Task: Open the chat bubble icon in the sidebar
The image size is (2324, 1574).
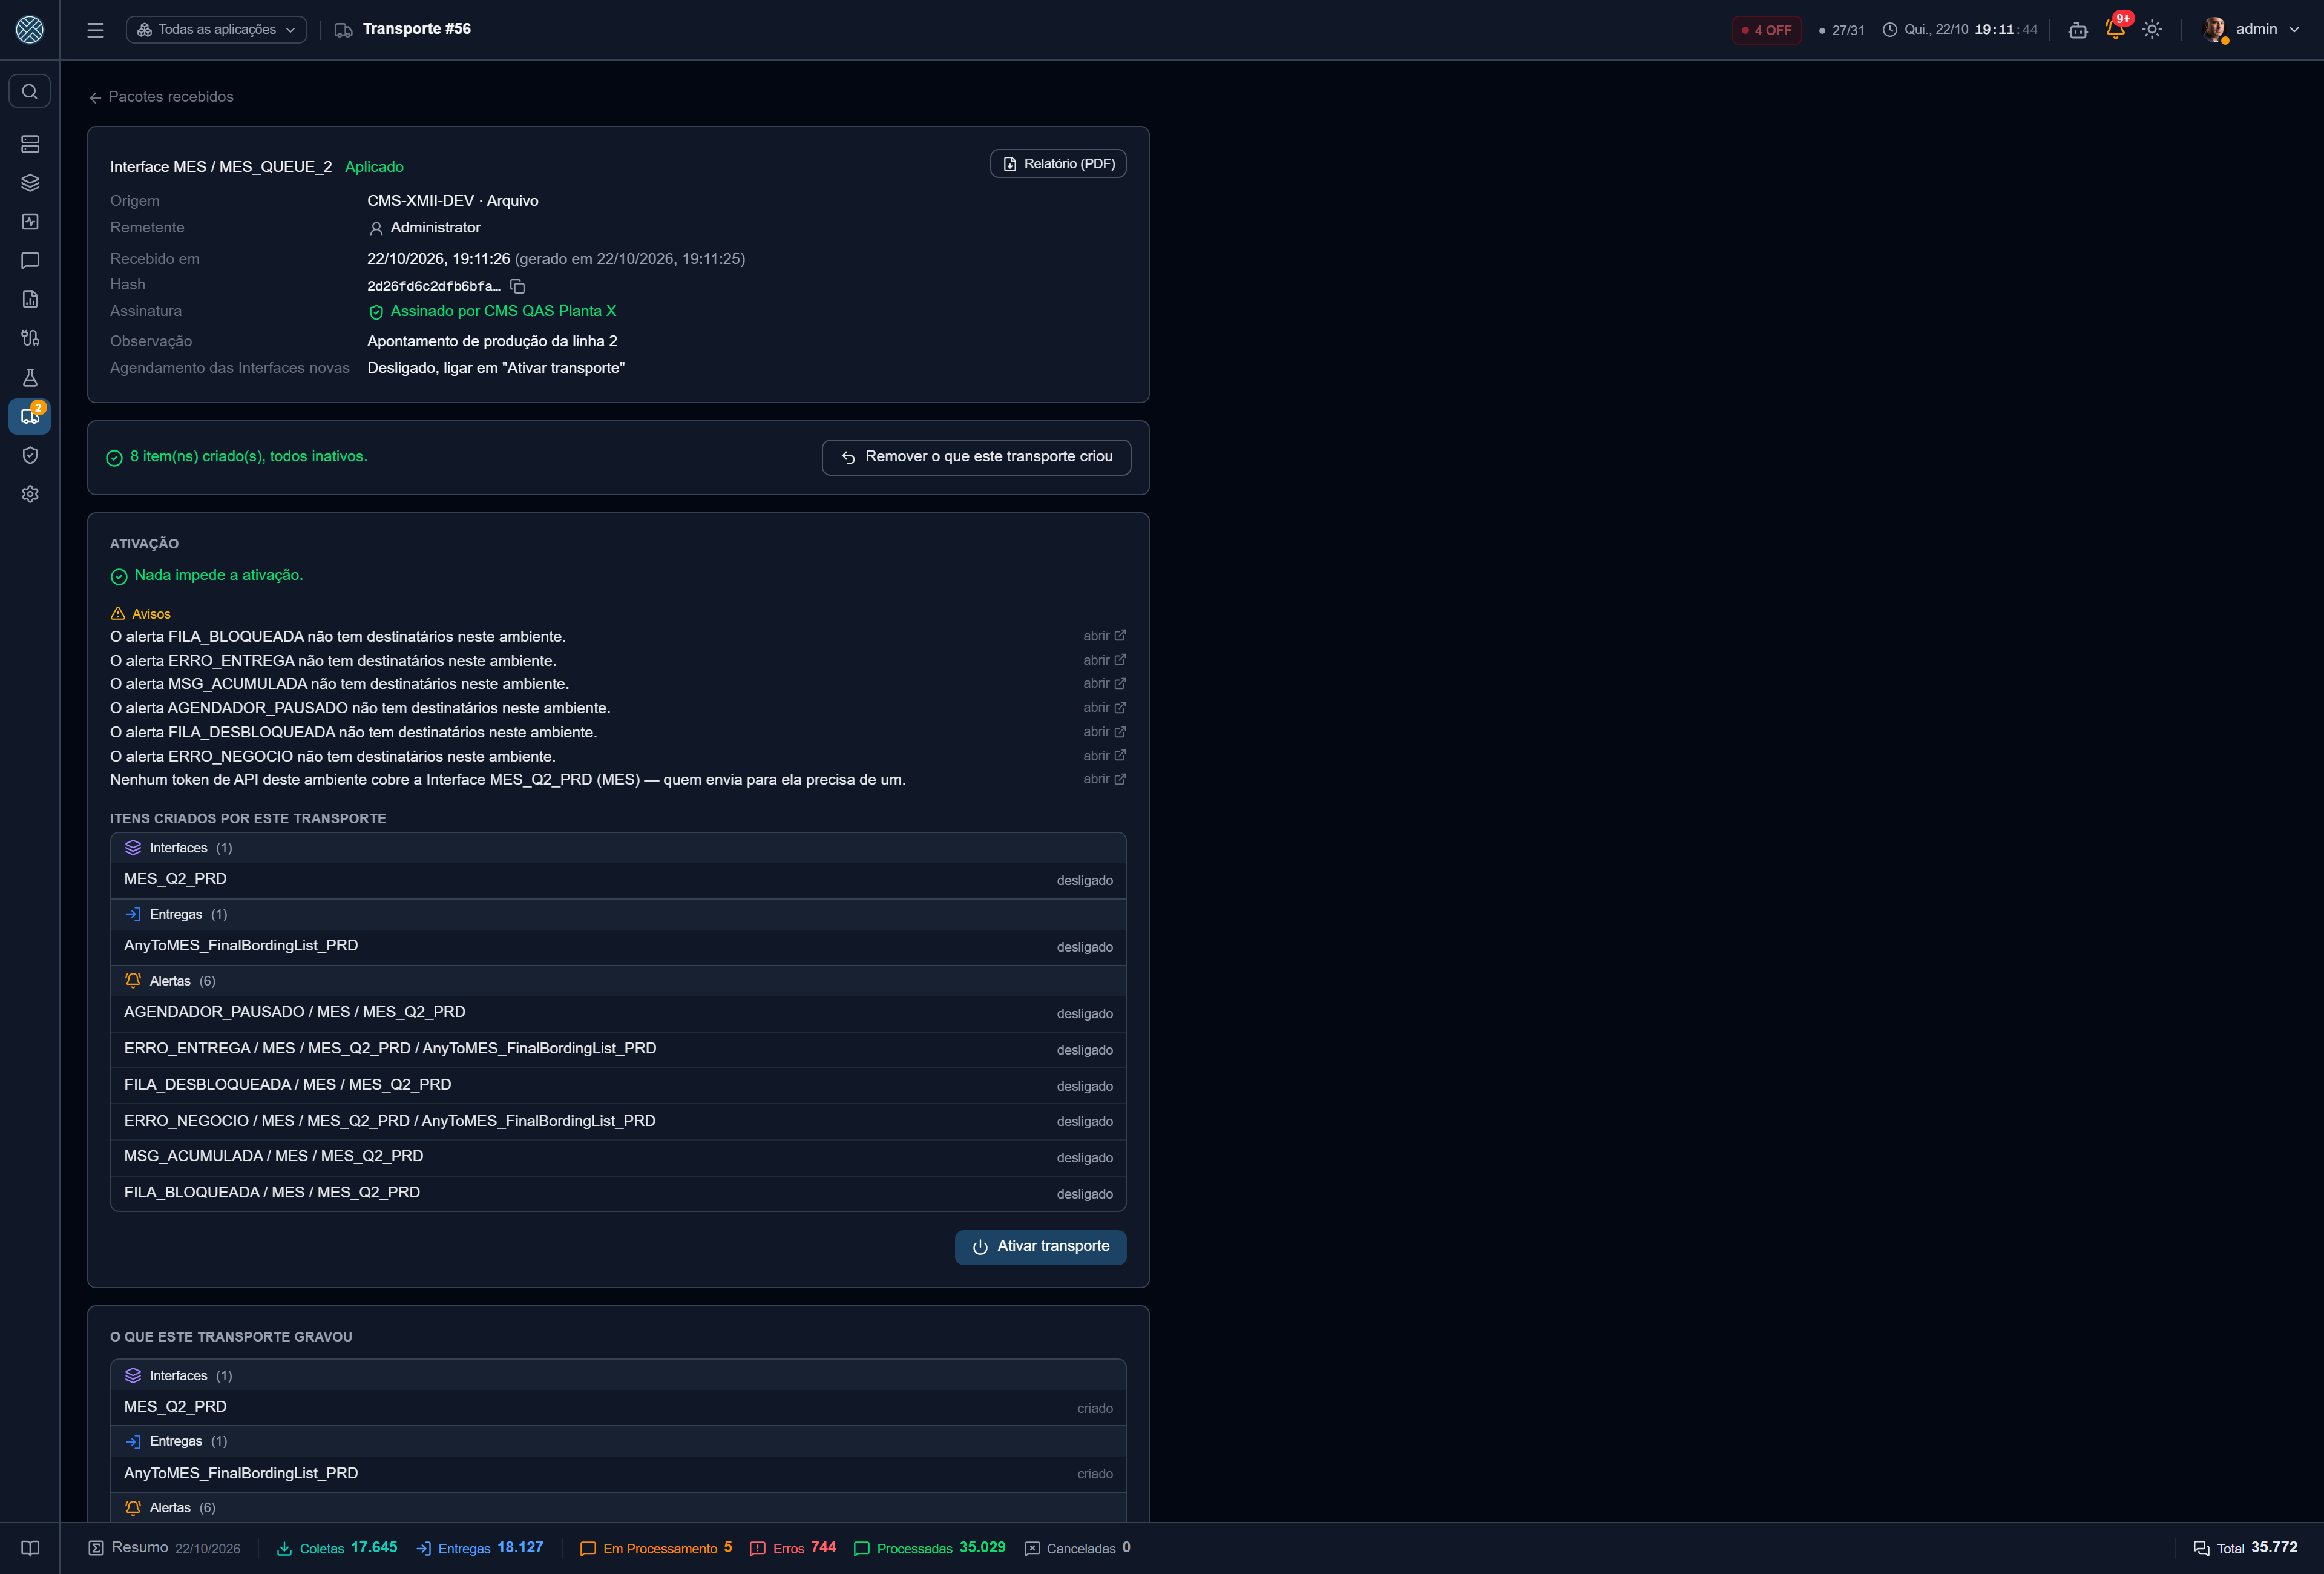Action: pos(30,261)
